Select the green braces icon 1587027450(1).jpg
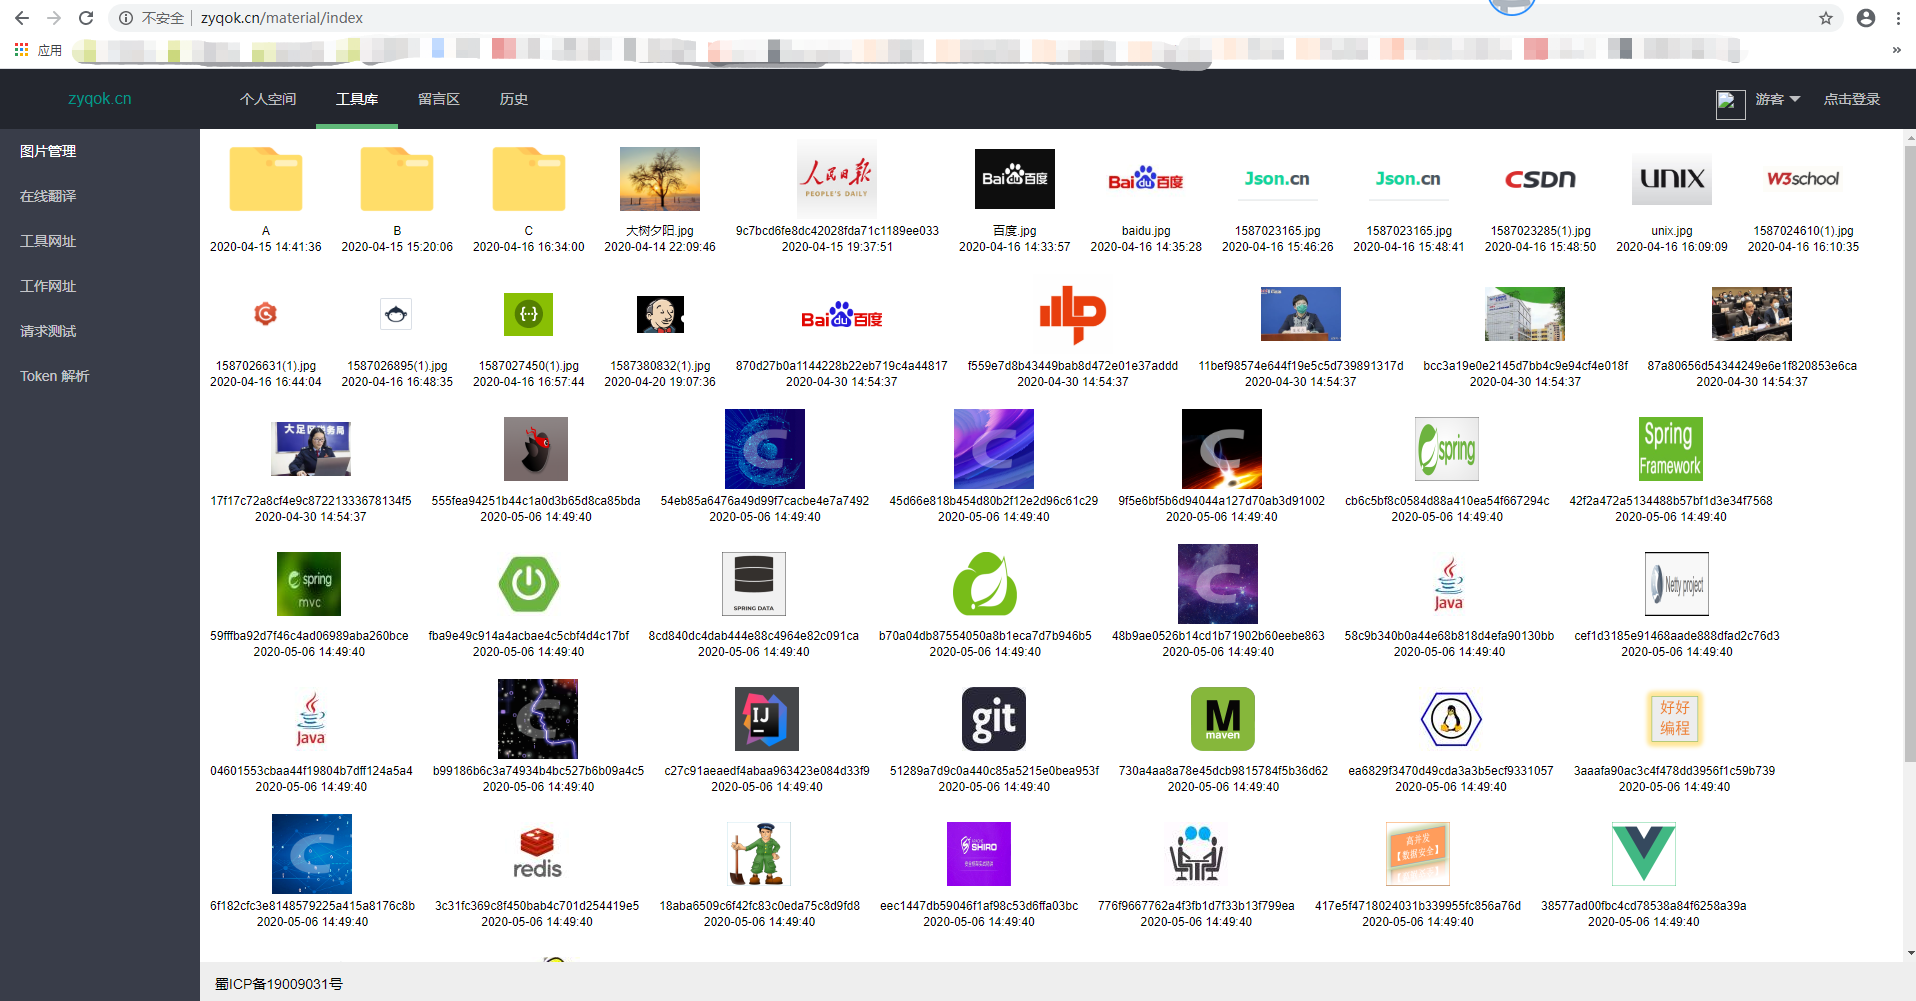 coord(528,314)
